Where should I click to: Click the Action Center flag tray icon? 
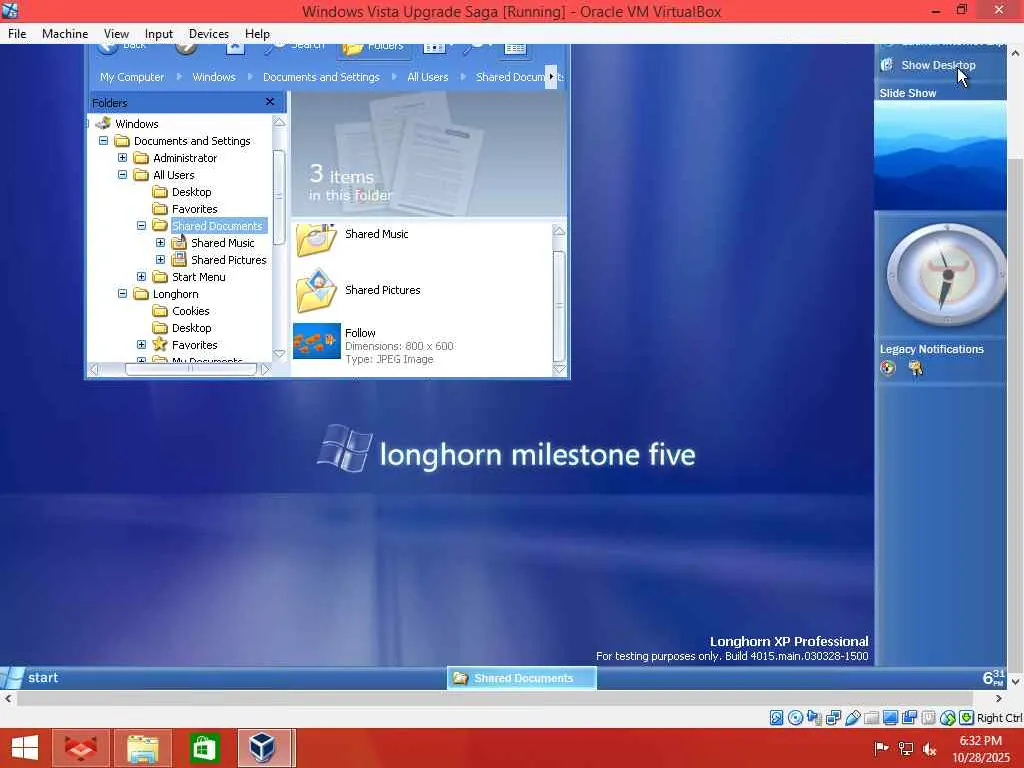point(881,748)
